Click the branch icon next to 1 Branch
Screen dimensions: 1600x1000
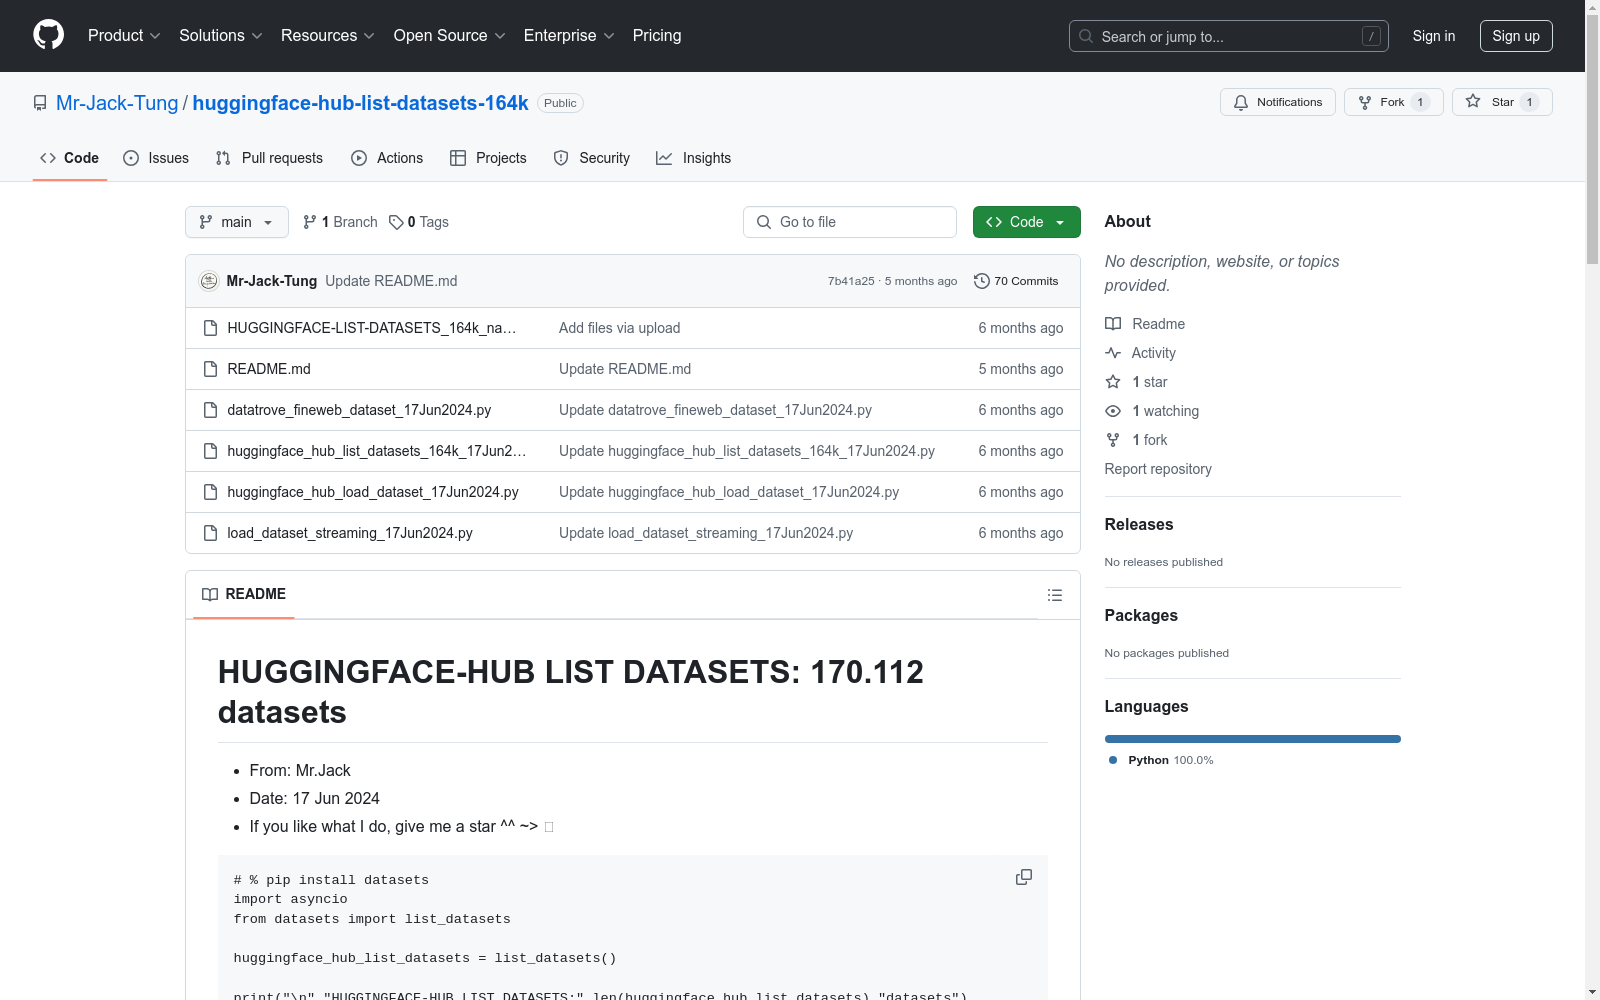coord(310,222)
